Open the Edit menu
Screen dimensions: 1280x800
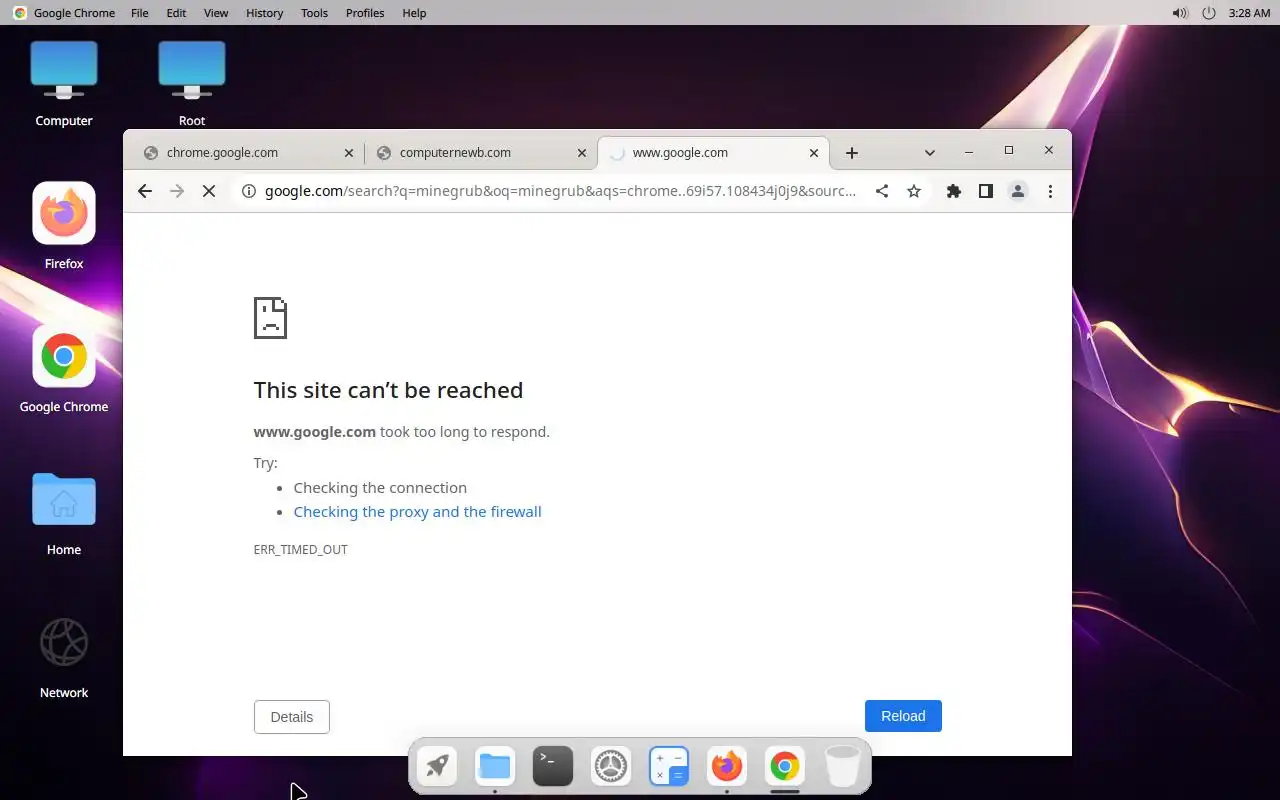click(176, 13)
